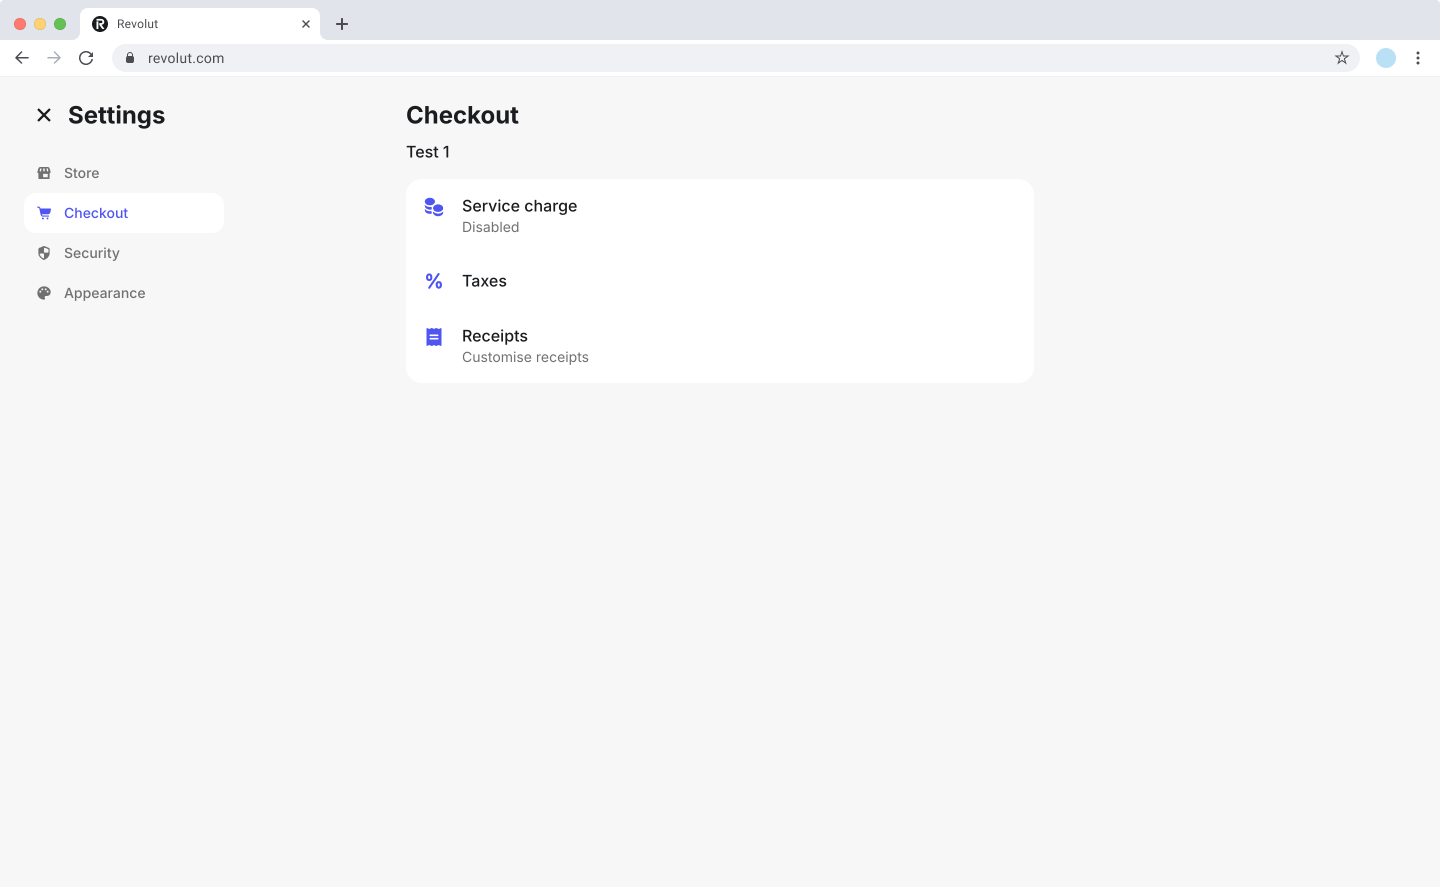
Task: Go back to the previous page
Action: click(22, 58)
